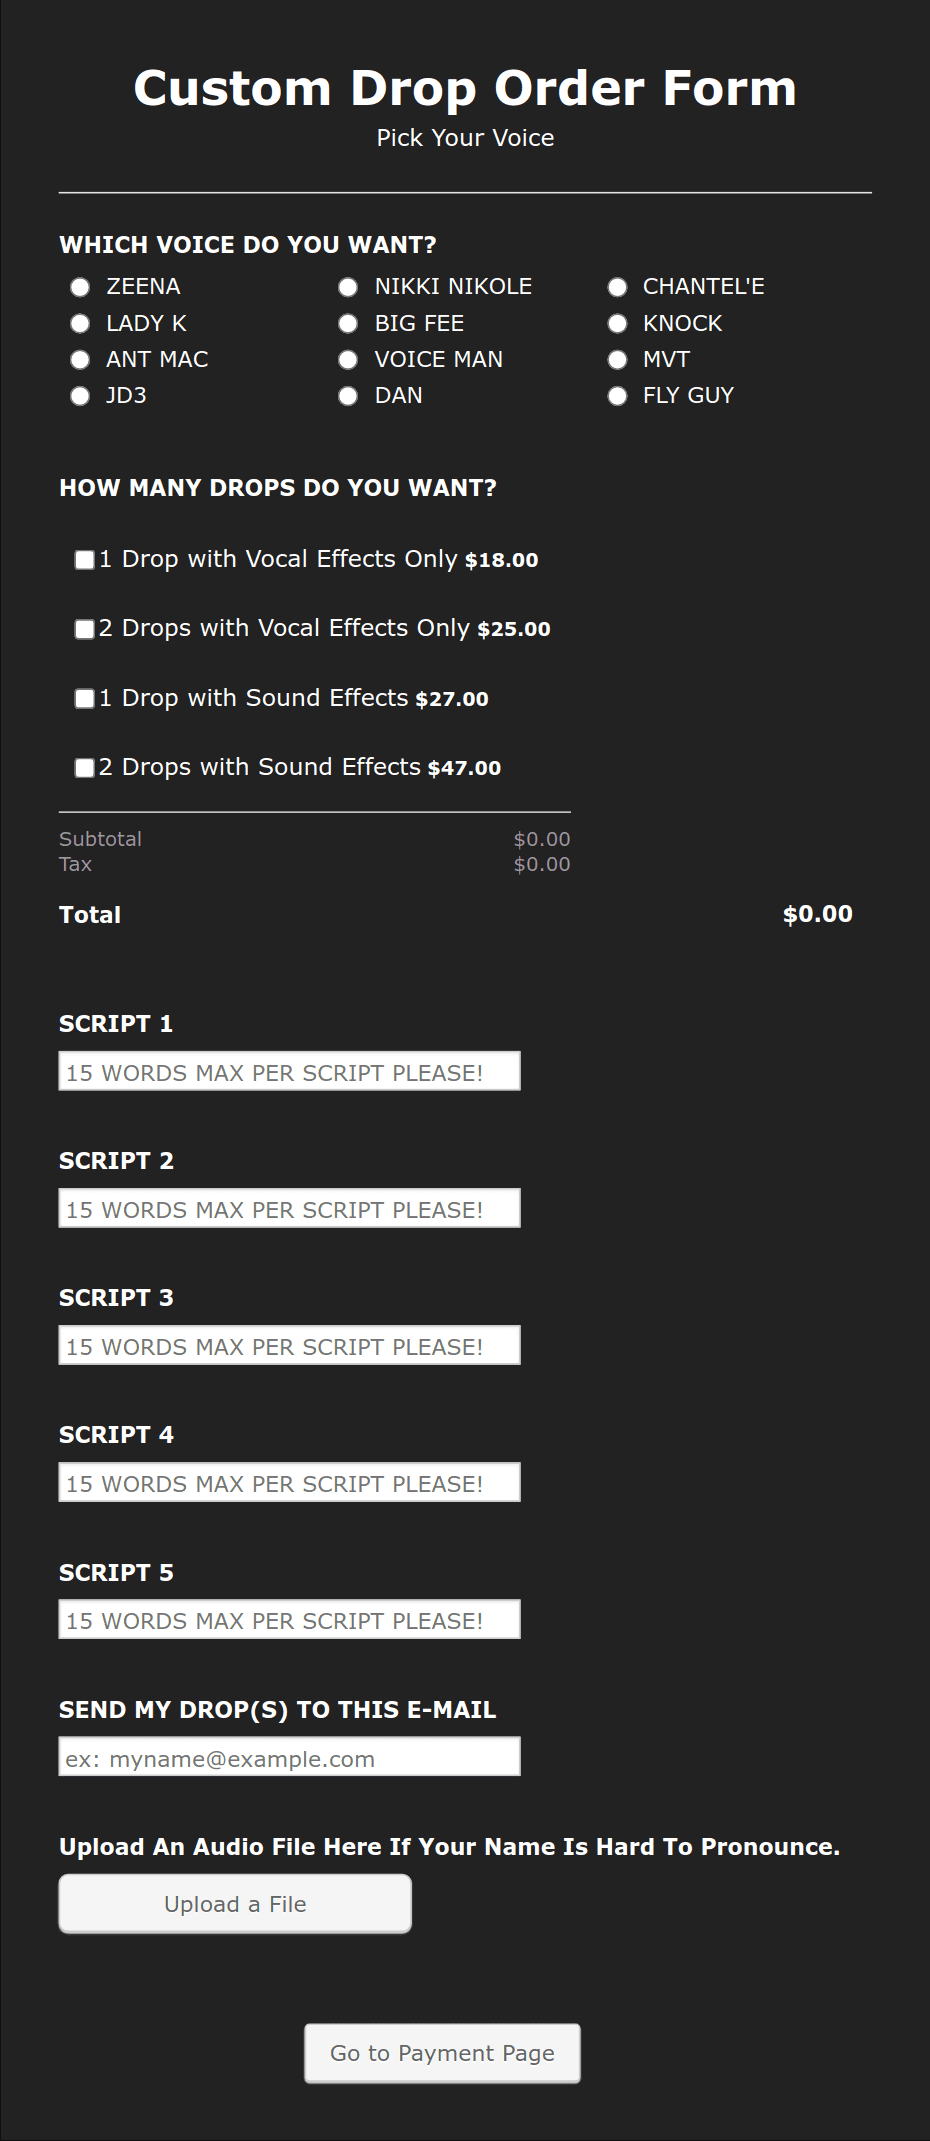Click the e-mail address input field
930x2141 pixels.
289,1758
